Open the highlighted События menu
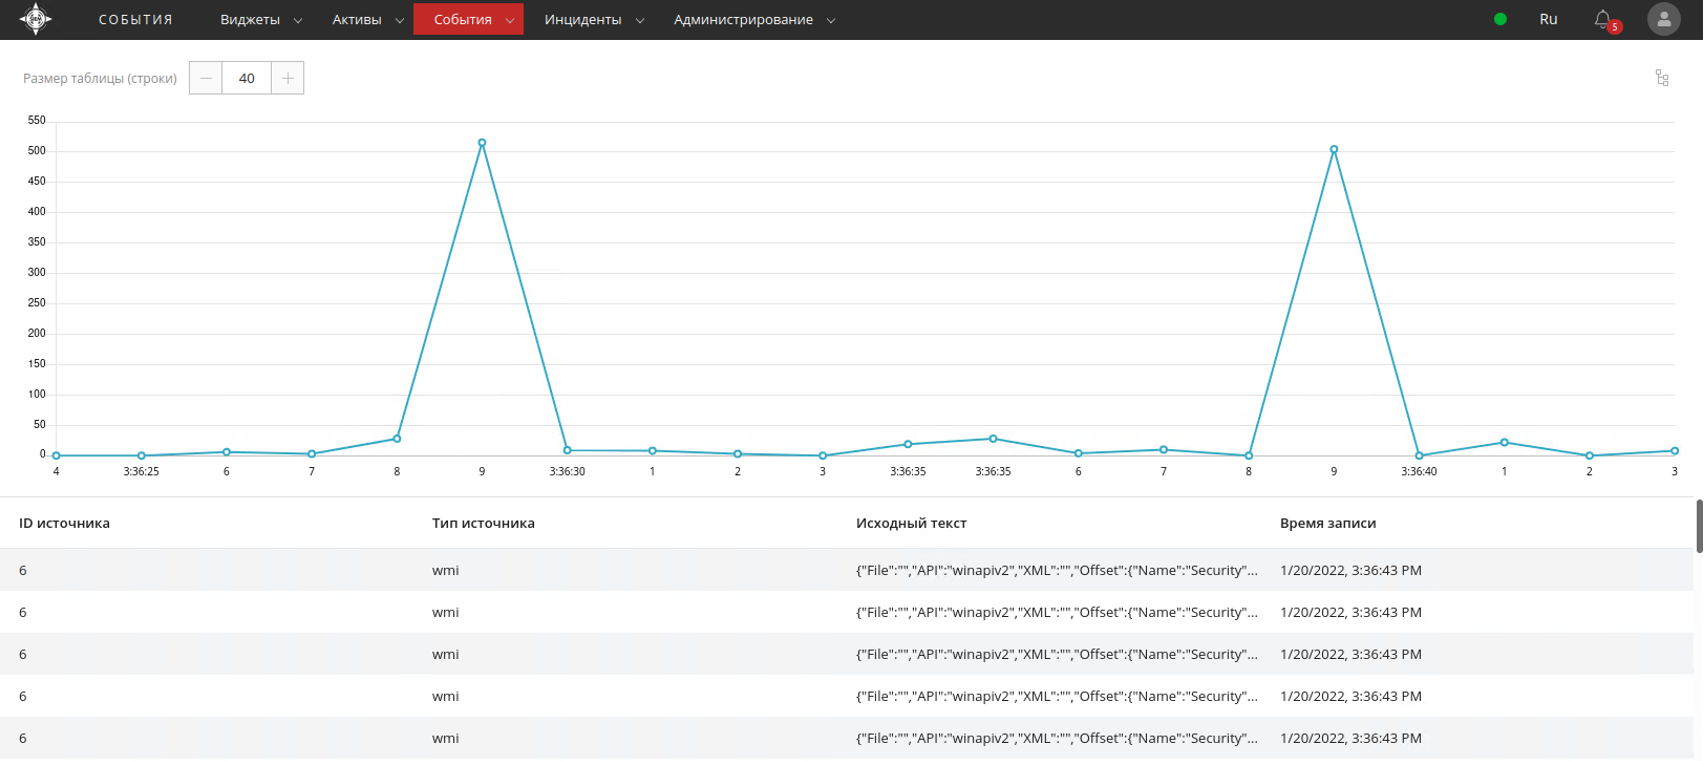Viewport: 1704px width, 761px height. (x=468, y=20)
